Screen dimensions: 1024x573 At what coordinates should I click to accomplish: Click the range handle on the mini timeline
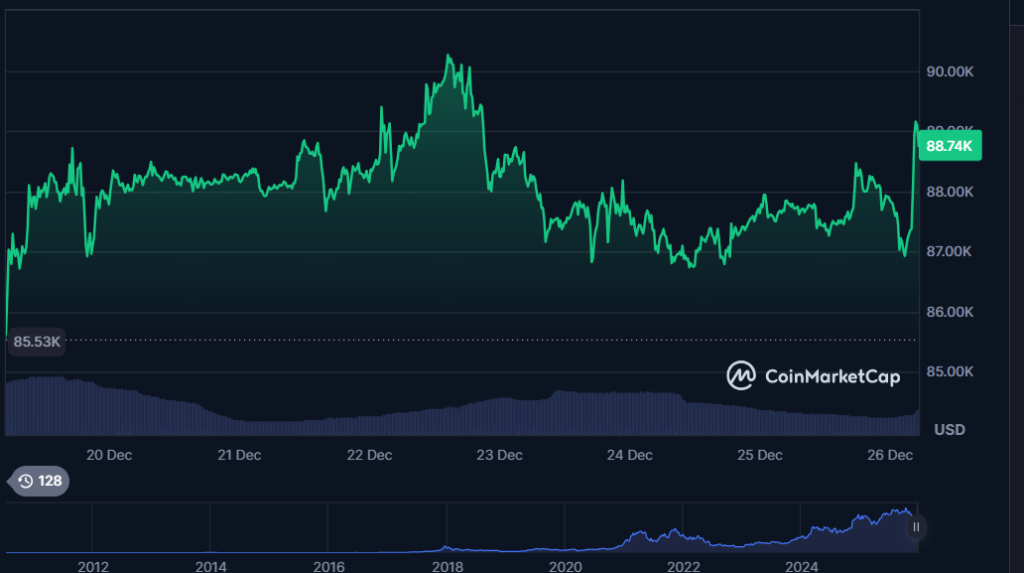(916, 526)
